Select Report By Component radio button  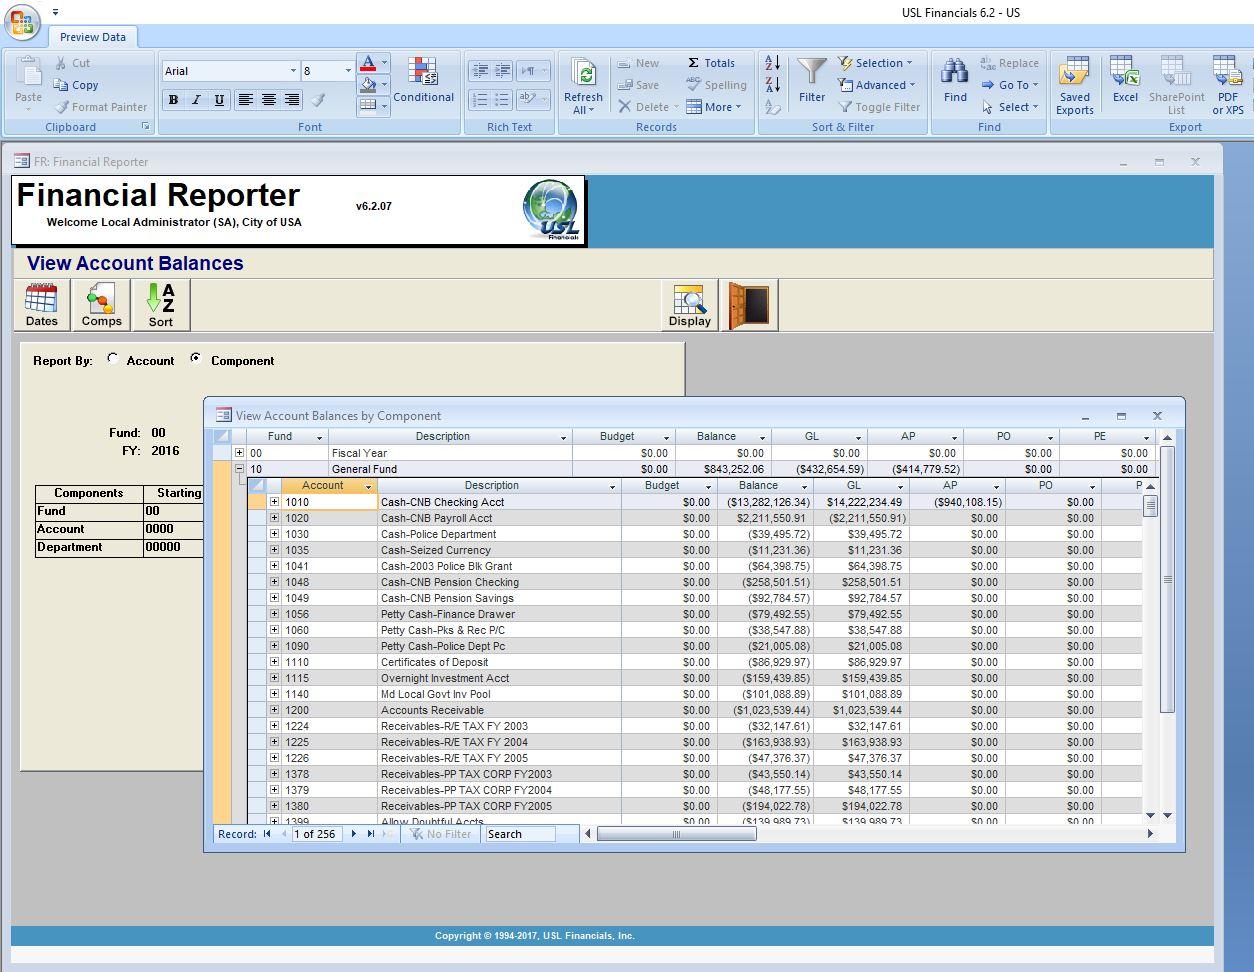click(195, 359)
